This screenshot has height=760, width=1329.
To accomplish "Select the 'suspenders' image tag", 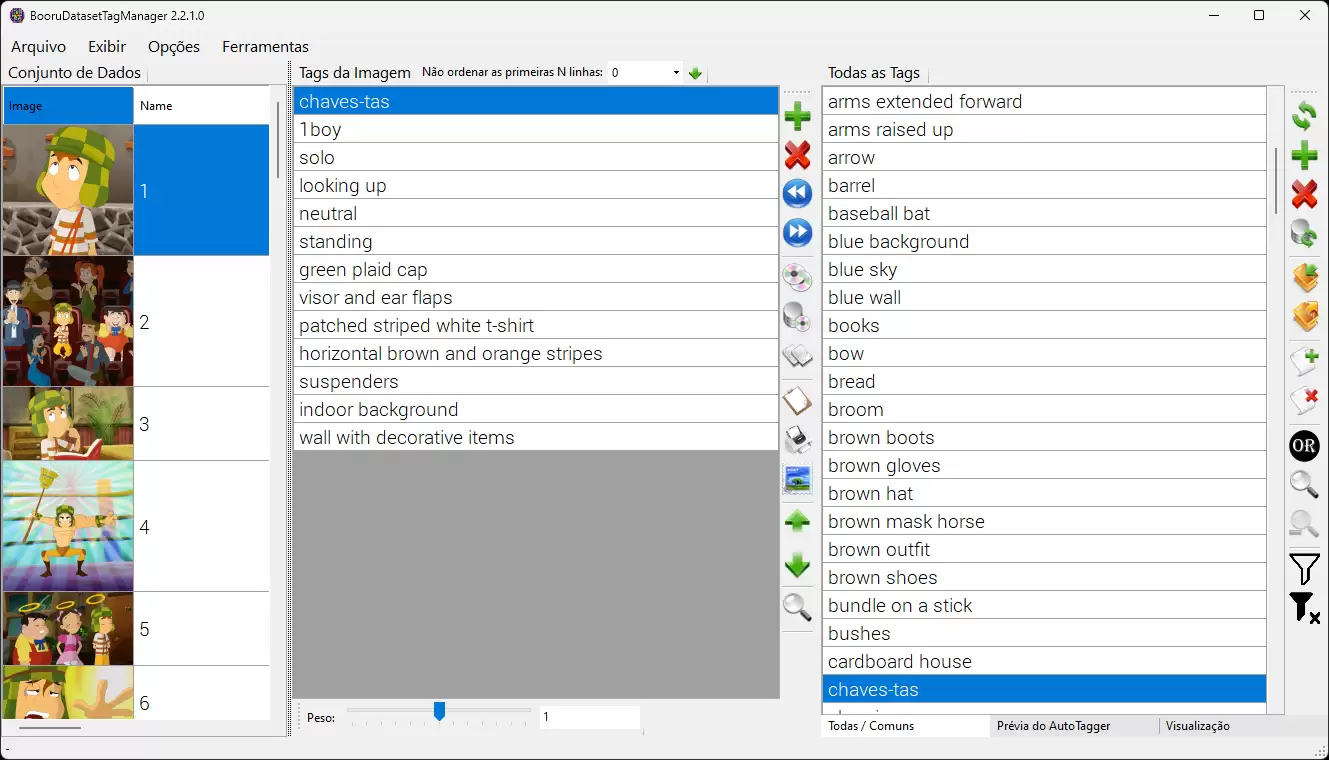I will [x=536, y=381].
